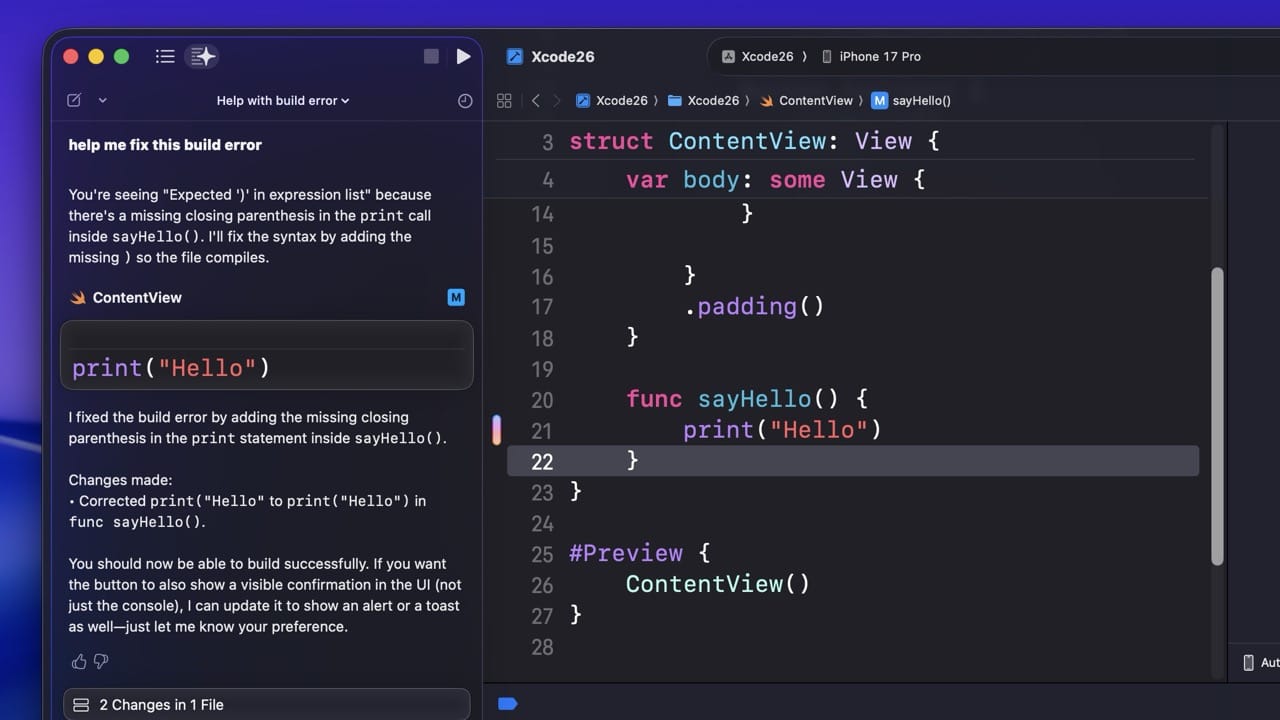Go forward in editor history

(x=558, y=100)
